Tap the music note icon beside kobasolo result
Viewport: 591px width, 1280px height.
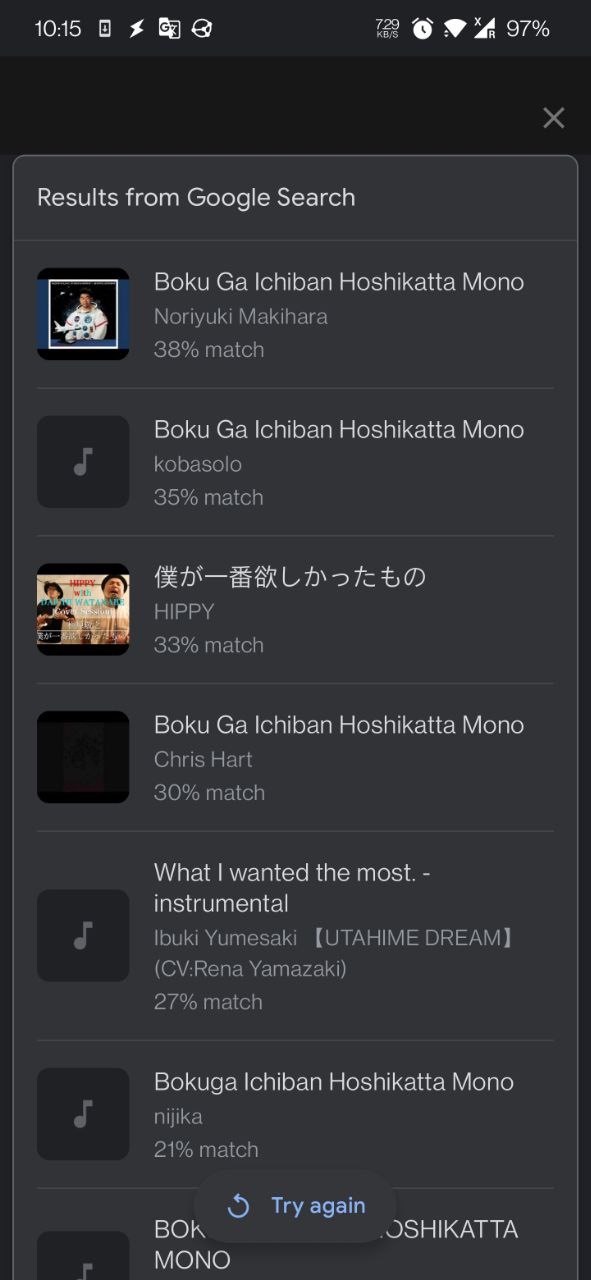tap(83, 461)
